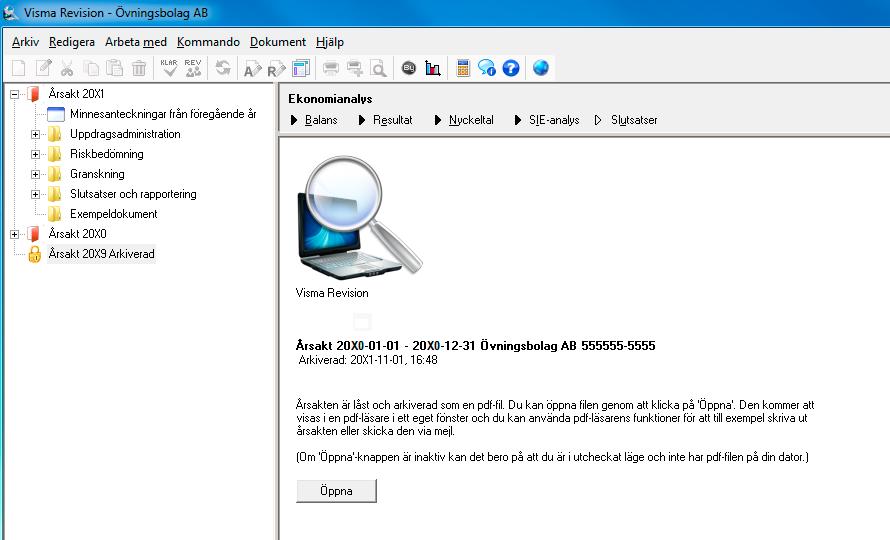Screen dimensions: 890x540
Task: Select the 'Årsakt 20X1' tree label
Action: (76, 94)
